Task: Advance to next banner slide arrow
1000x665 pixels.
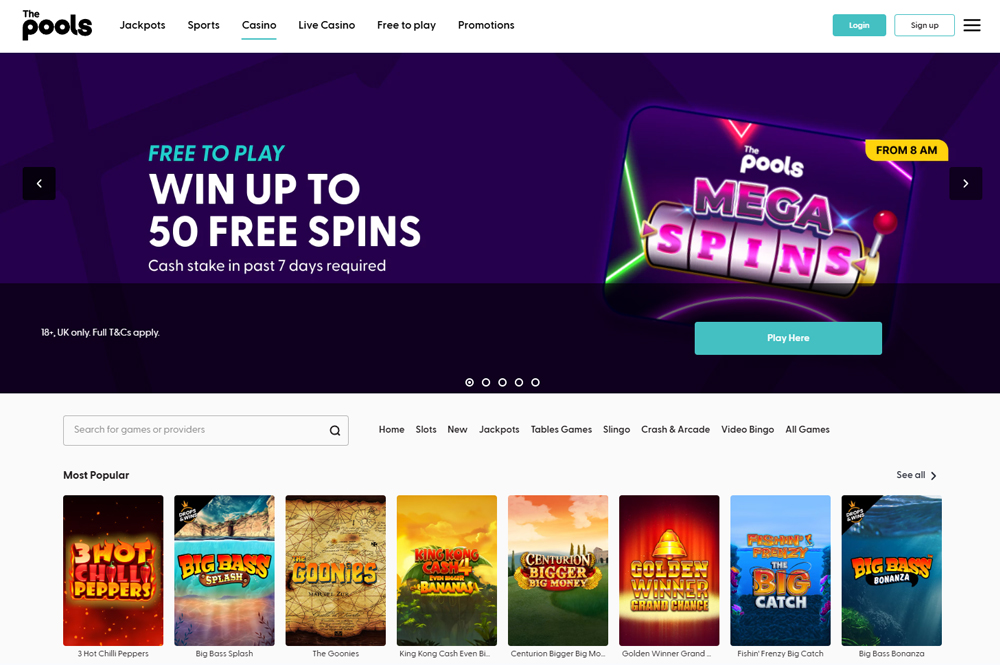Action: click(966, 184)
